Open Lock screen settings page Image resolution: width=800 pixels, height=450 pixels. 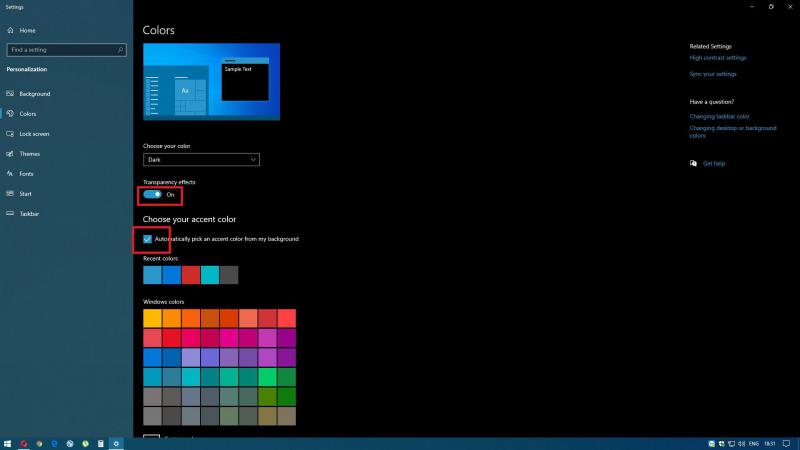click(34, 134)
